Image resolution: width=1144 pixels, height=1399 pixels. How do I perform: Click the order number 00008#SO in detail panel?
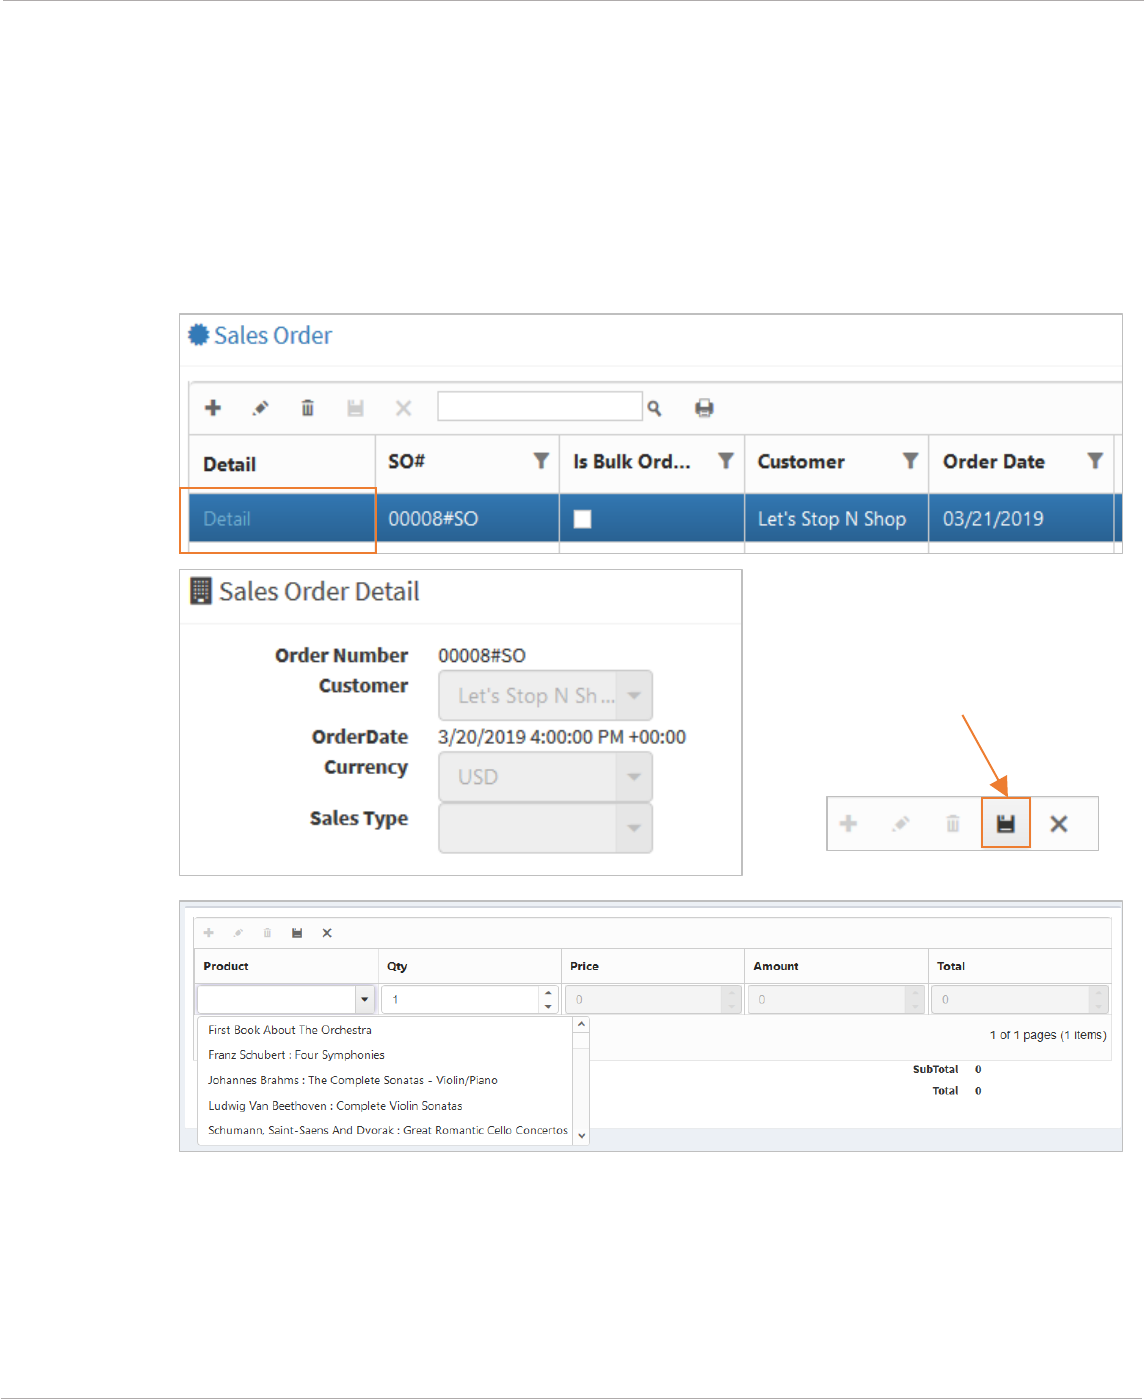click(482, 655)
